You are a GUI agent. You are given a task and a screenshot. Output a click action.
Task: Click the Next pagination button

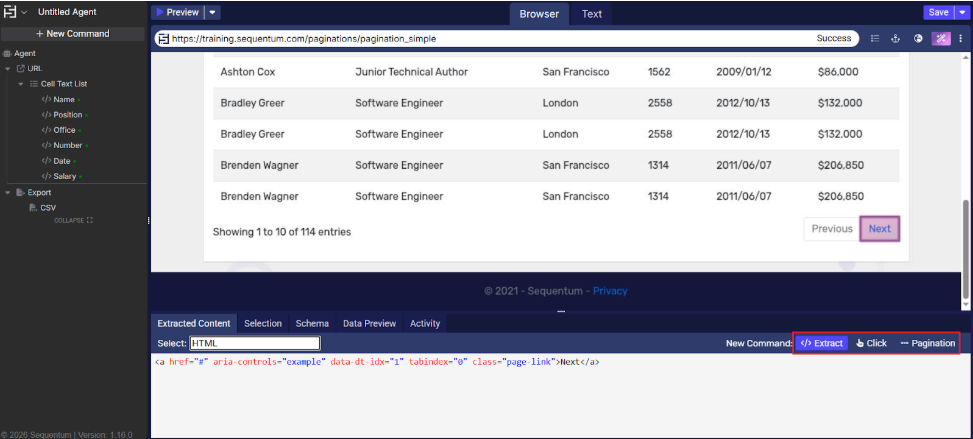[879, 229]
